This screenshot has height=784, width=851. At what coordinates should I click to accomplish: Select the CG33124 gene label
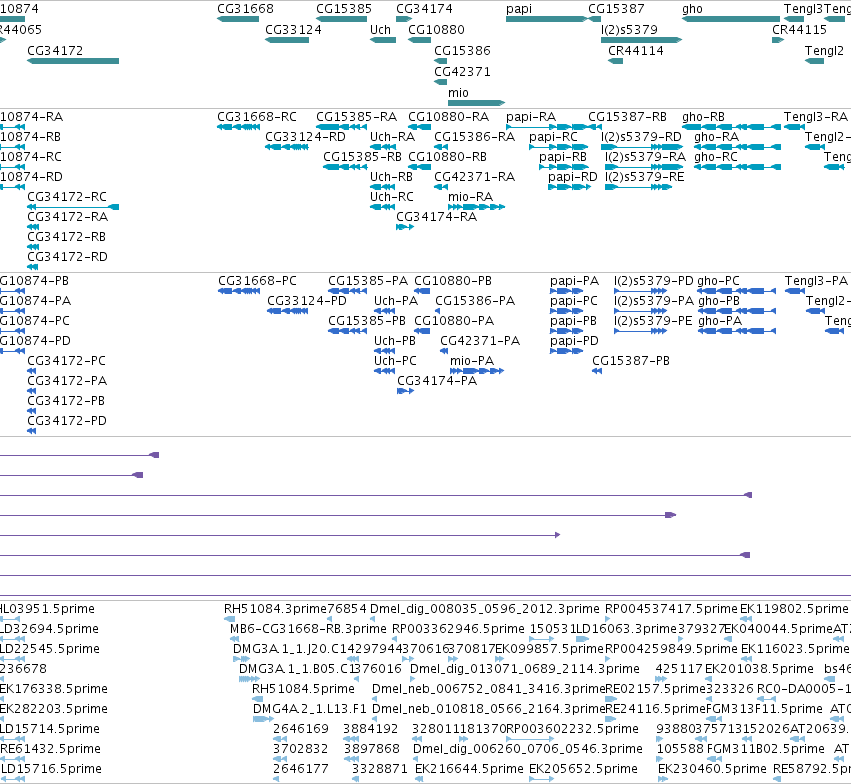click(293, 30)
